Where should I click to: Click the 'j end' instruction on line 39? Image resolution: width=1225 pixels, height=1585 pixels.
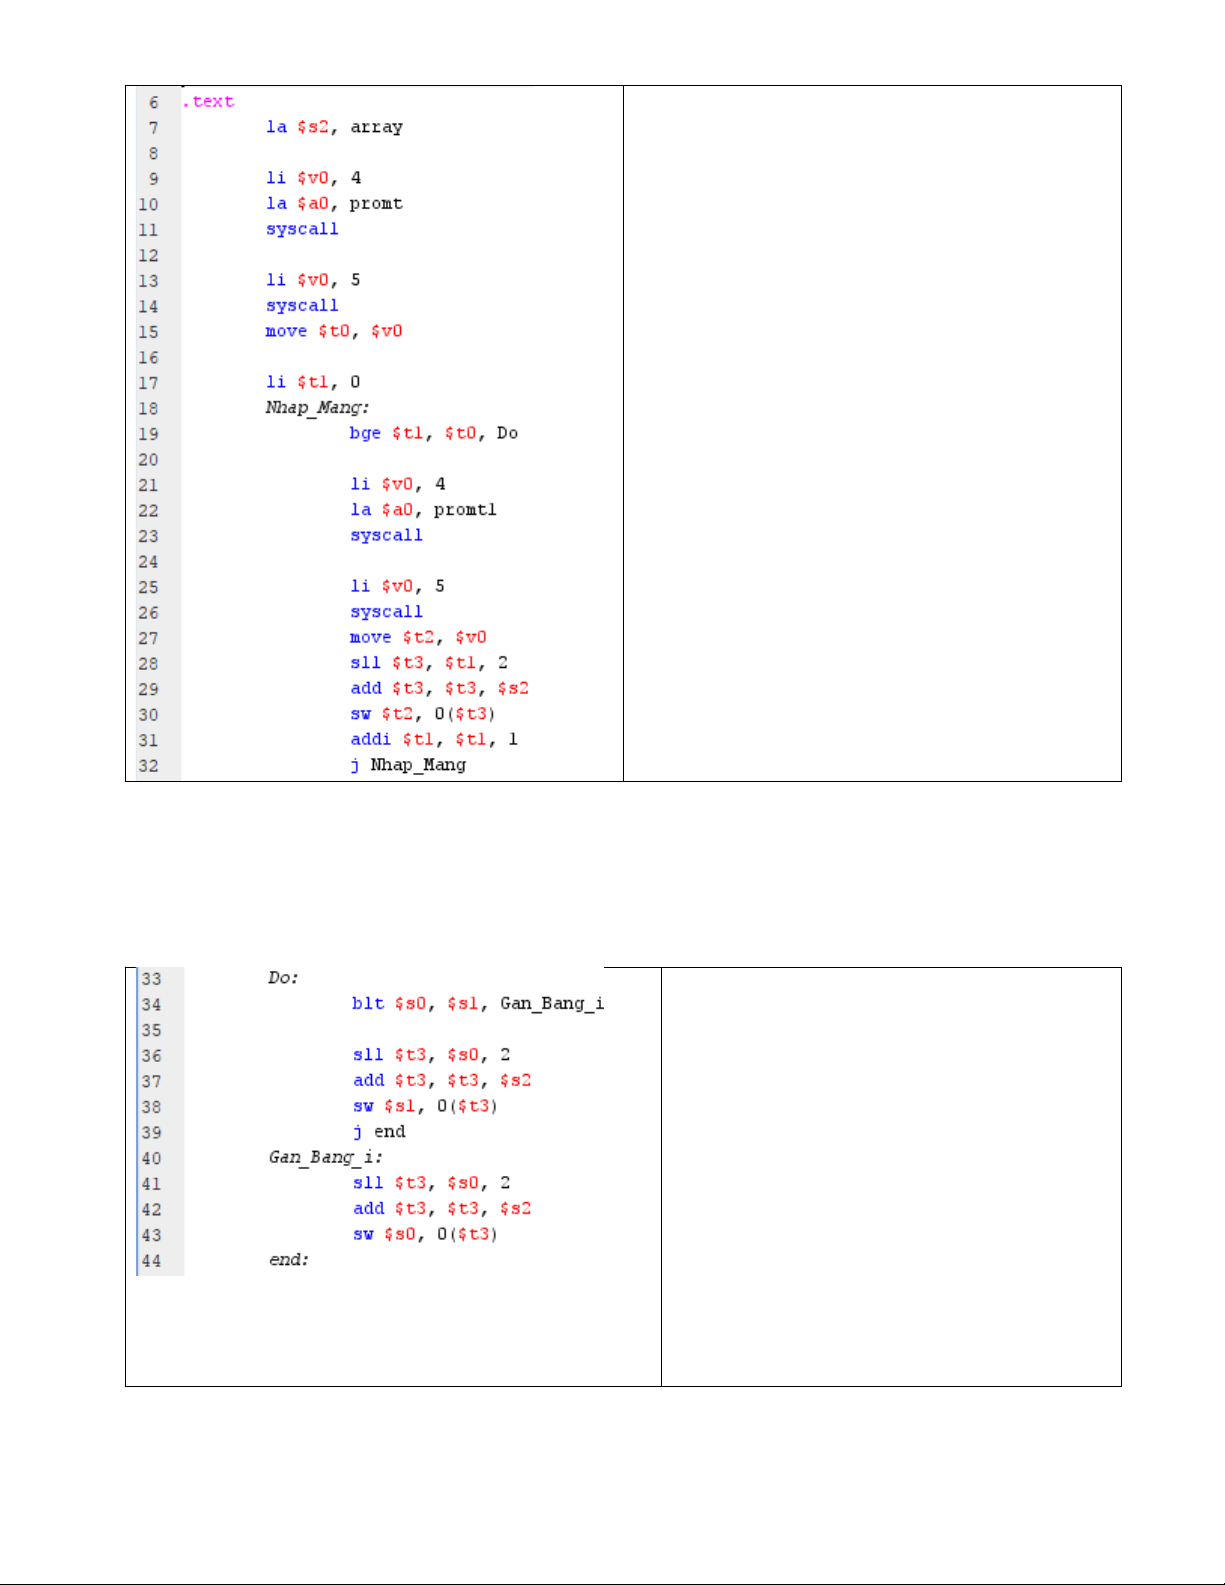379,1132
